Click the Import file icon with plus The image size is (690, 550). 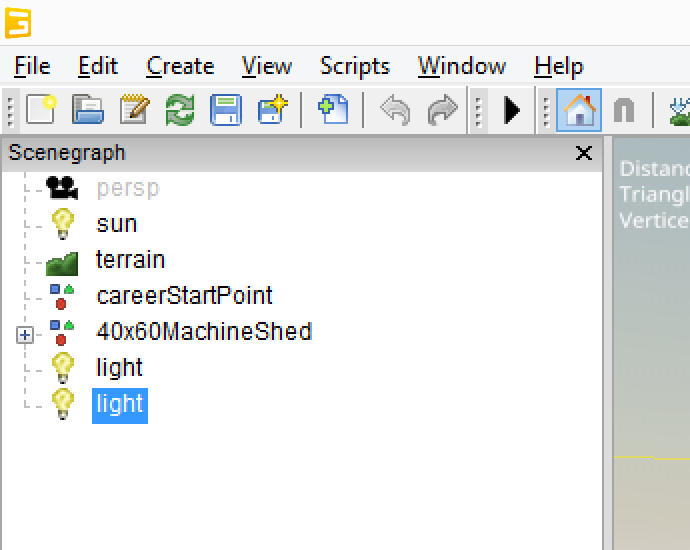(332, 110)
